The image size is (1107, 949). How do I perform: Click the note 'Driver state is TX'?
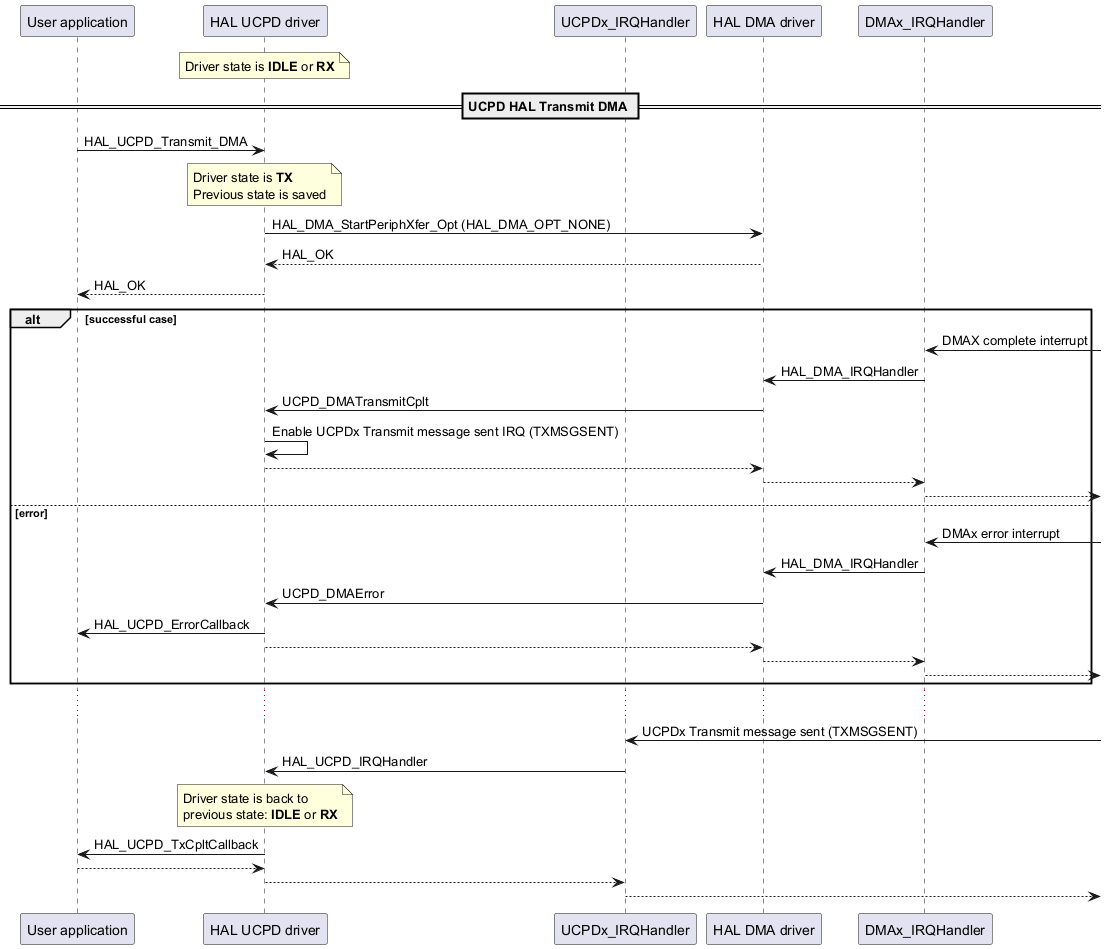264,185
